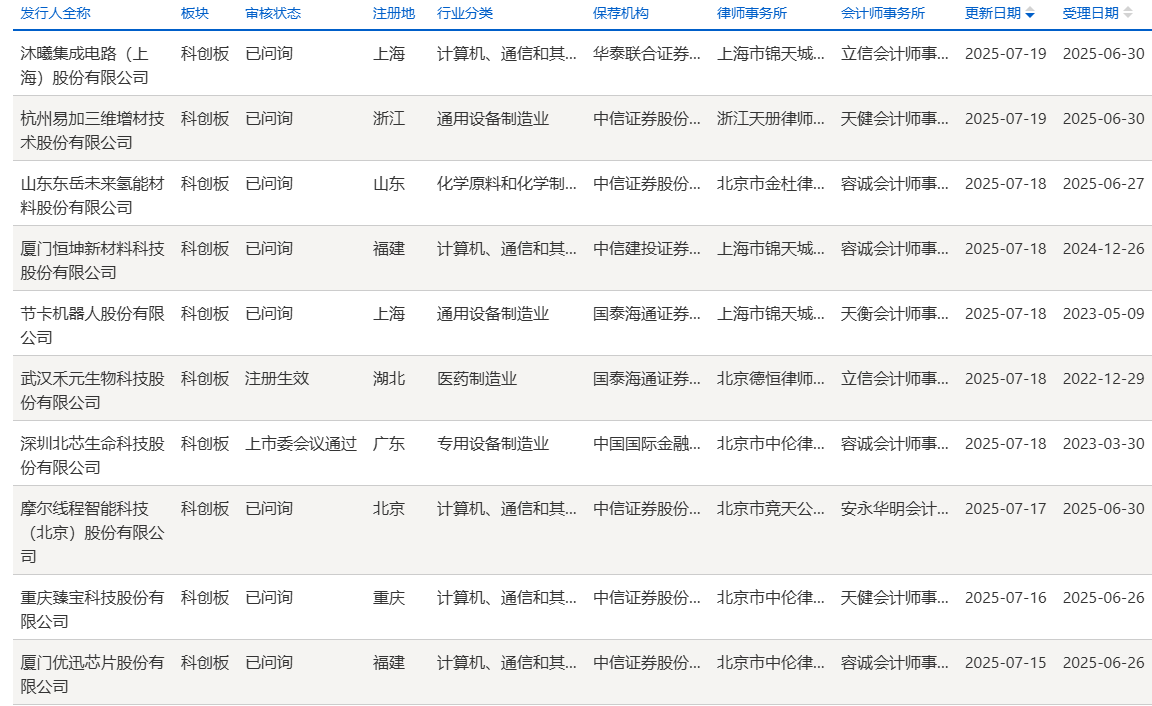This screenshot has width=1152, height=706.
Task: Click the 行业分类 column header
Action: pos(465,13)
